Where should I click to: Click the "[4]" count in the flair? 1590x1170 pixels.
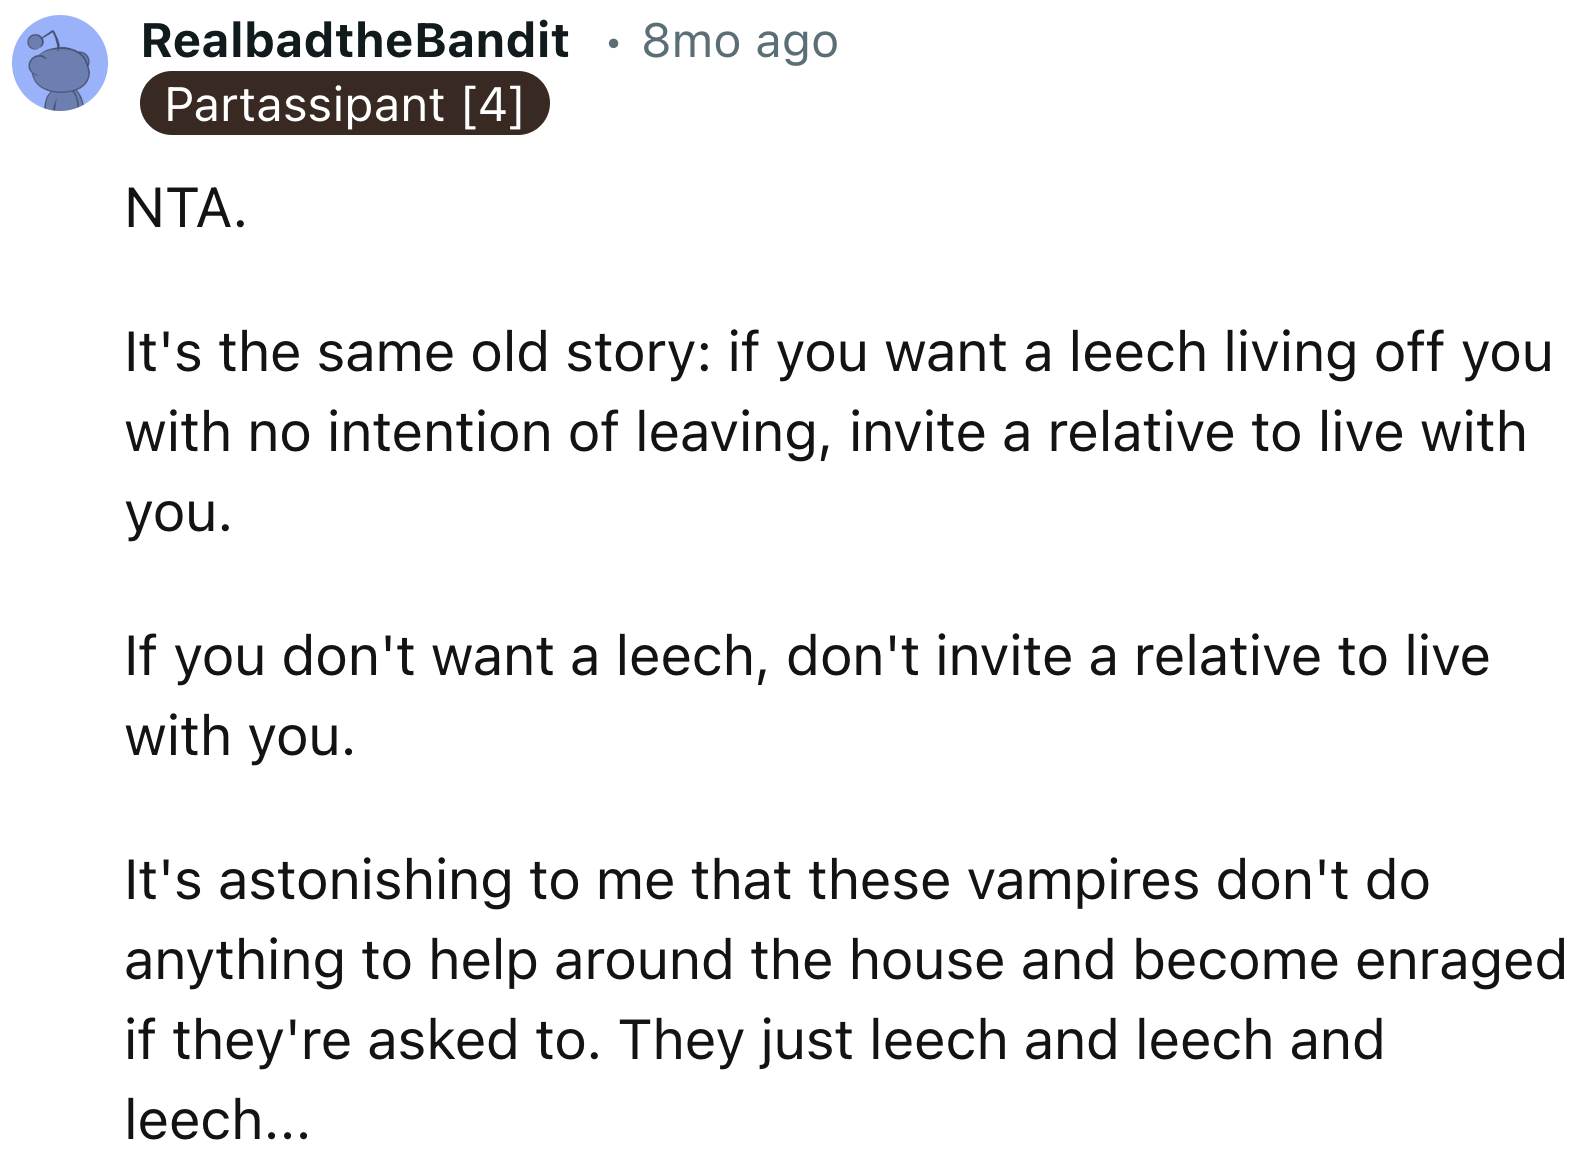[493, 104]
